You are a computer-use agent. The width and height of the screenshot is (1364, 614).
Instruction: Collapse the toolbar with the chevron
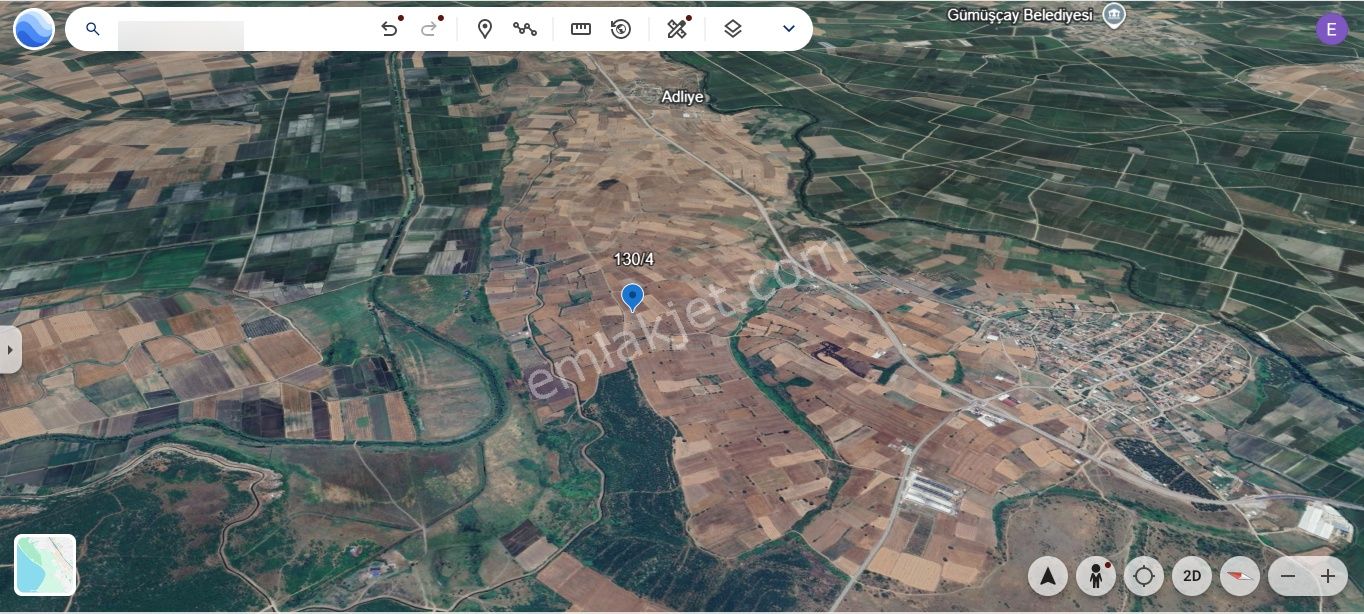[789, 29]
